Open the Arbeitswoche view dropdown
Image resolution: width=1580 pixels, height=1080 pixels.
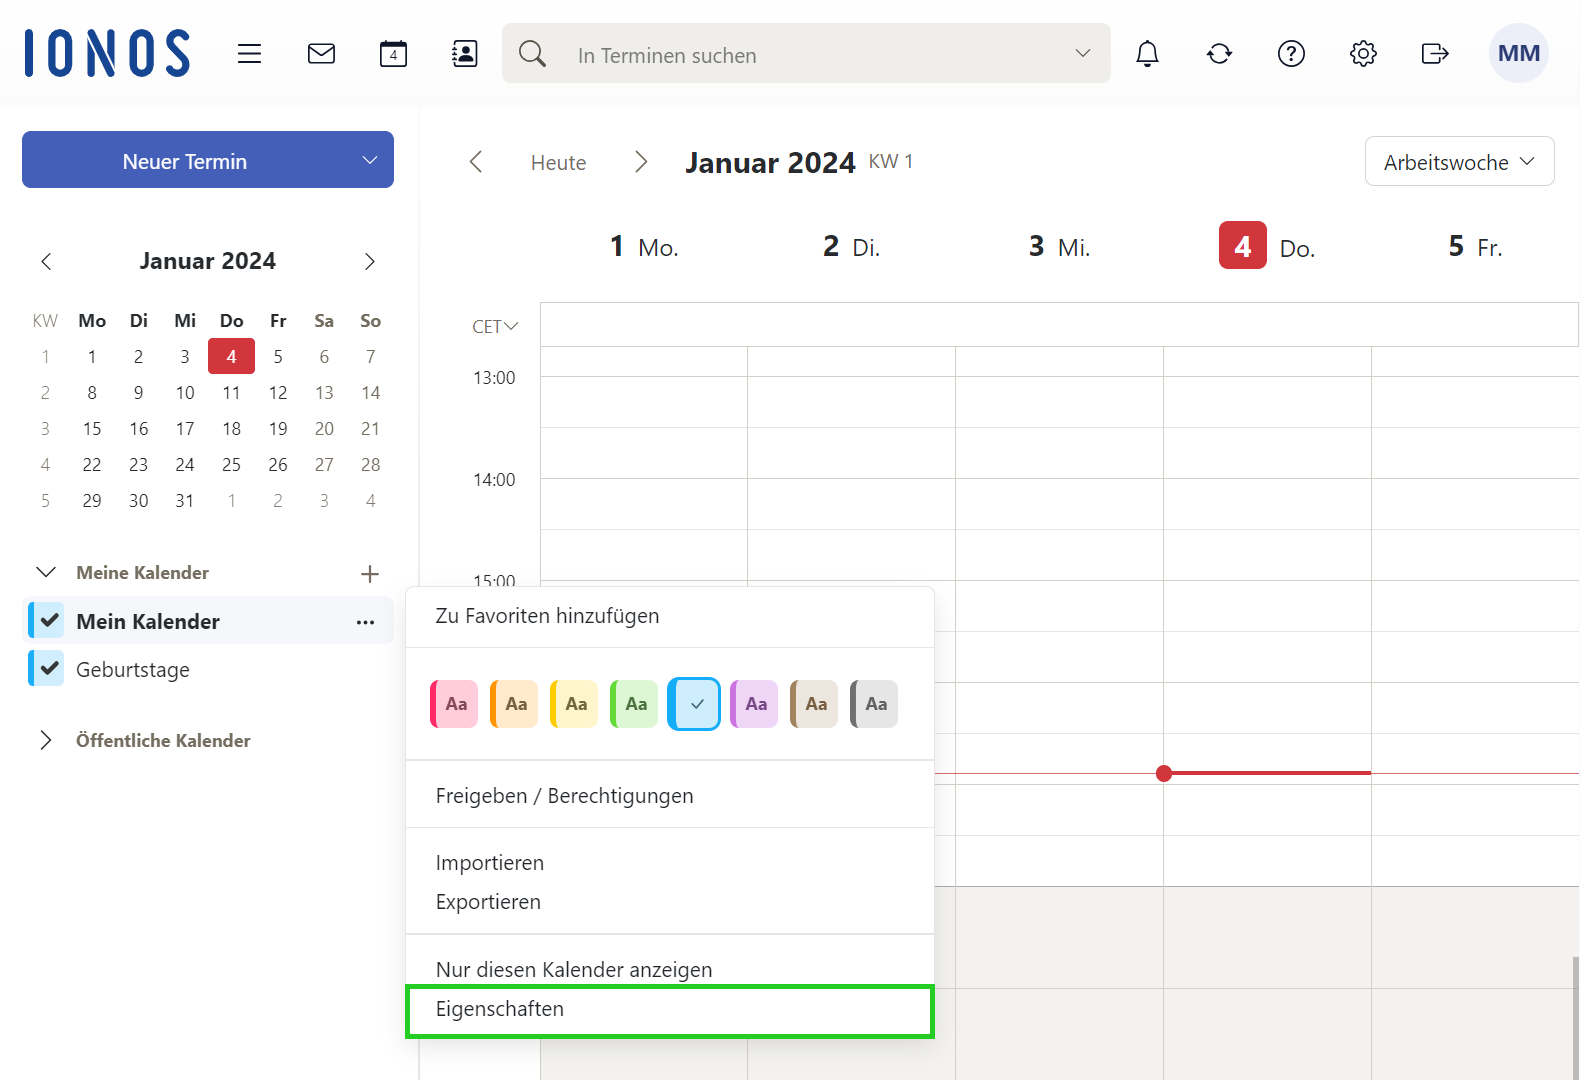point(1459,162)
